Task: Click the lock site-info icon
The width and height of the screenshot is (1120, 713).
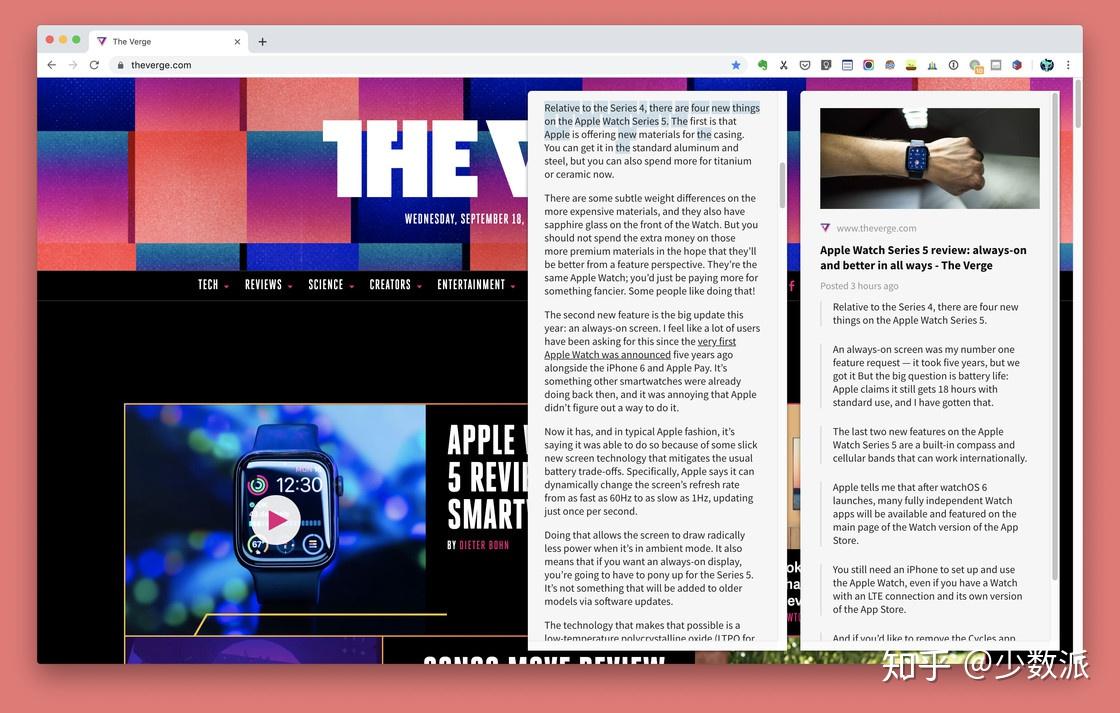Action: [121, 65]
